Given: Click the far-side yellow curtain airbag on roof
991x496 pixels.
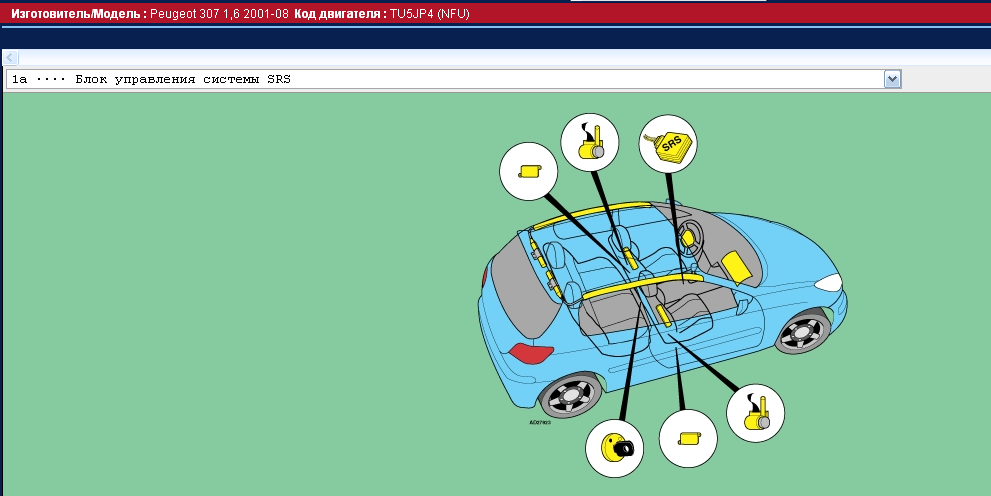Looking at the screenshot, I should (592, 214).
